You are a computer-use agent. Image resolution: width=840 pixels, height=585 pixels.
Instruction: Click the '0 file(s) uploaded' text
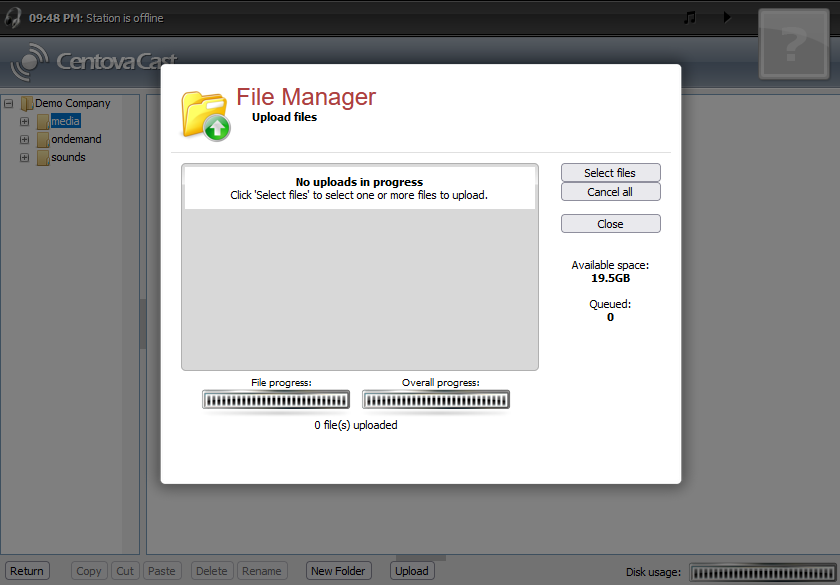356,425
